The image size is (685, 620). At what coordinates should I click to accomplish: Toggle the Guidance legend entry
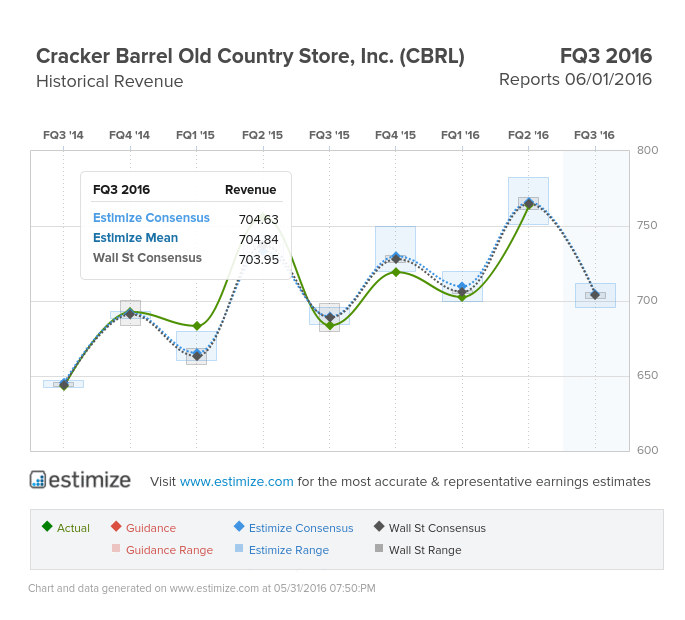143,527
